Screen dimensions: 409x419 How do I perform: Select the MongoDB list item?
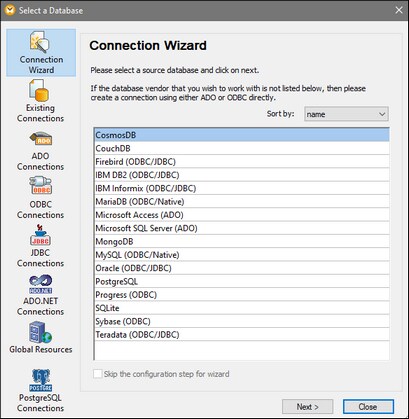click(x=242, y=242)
